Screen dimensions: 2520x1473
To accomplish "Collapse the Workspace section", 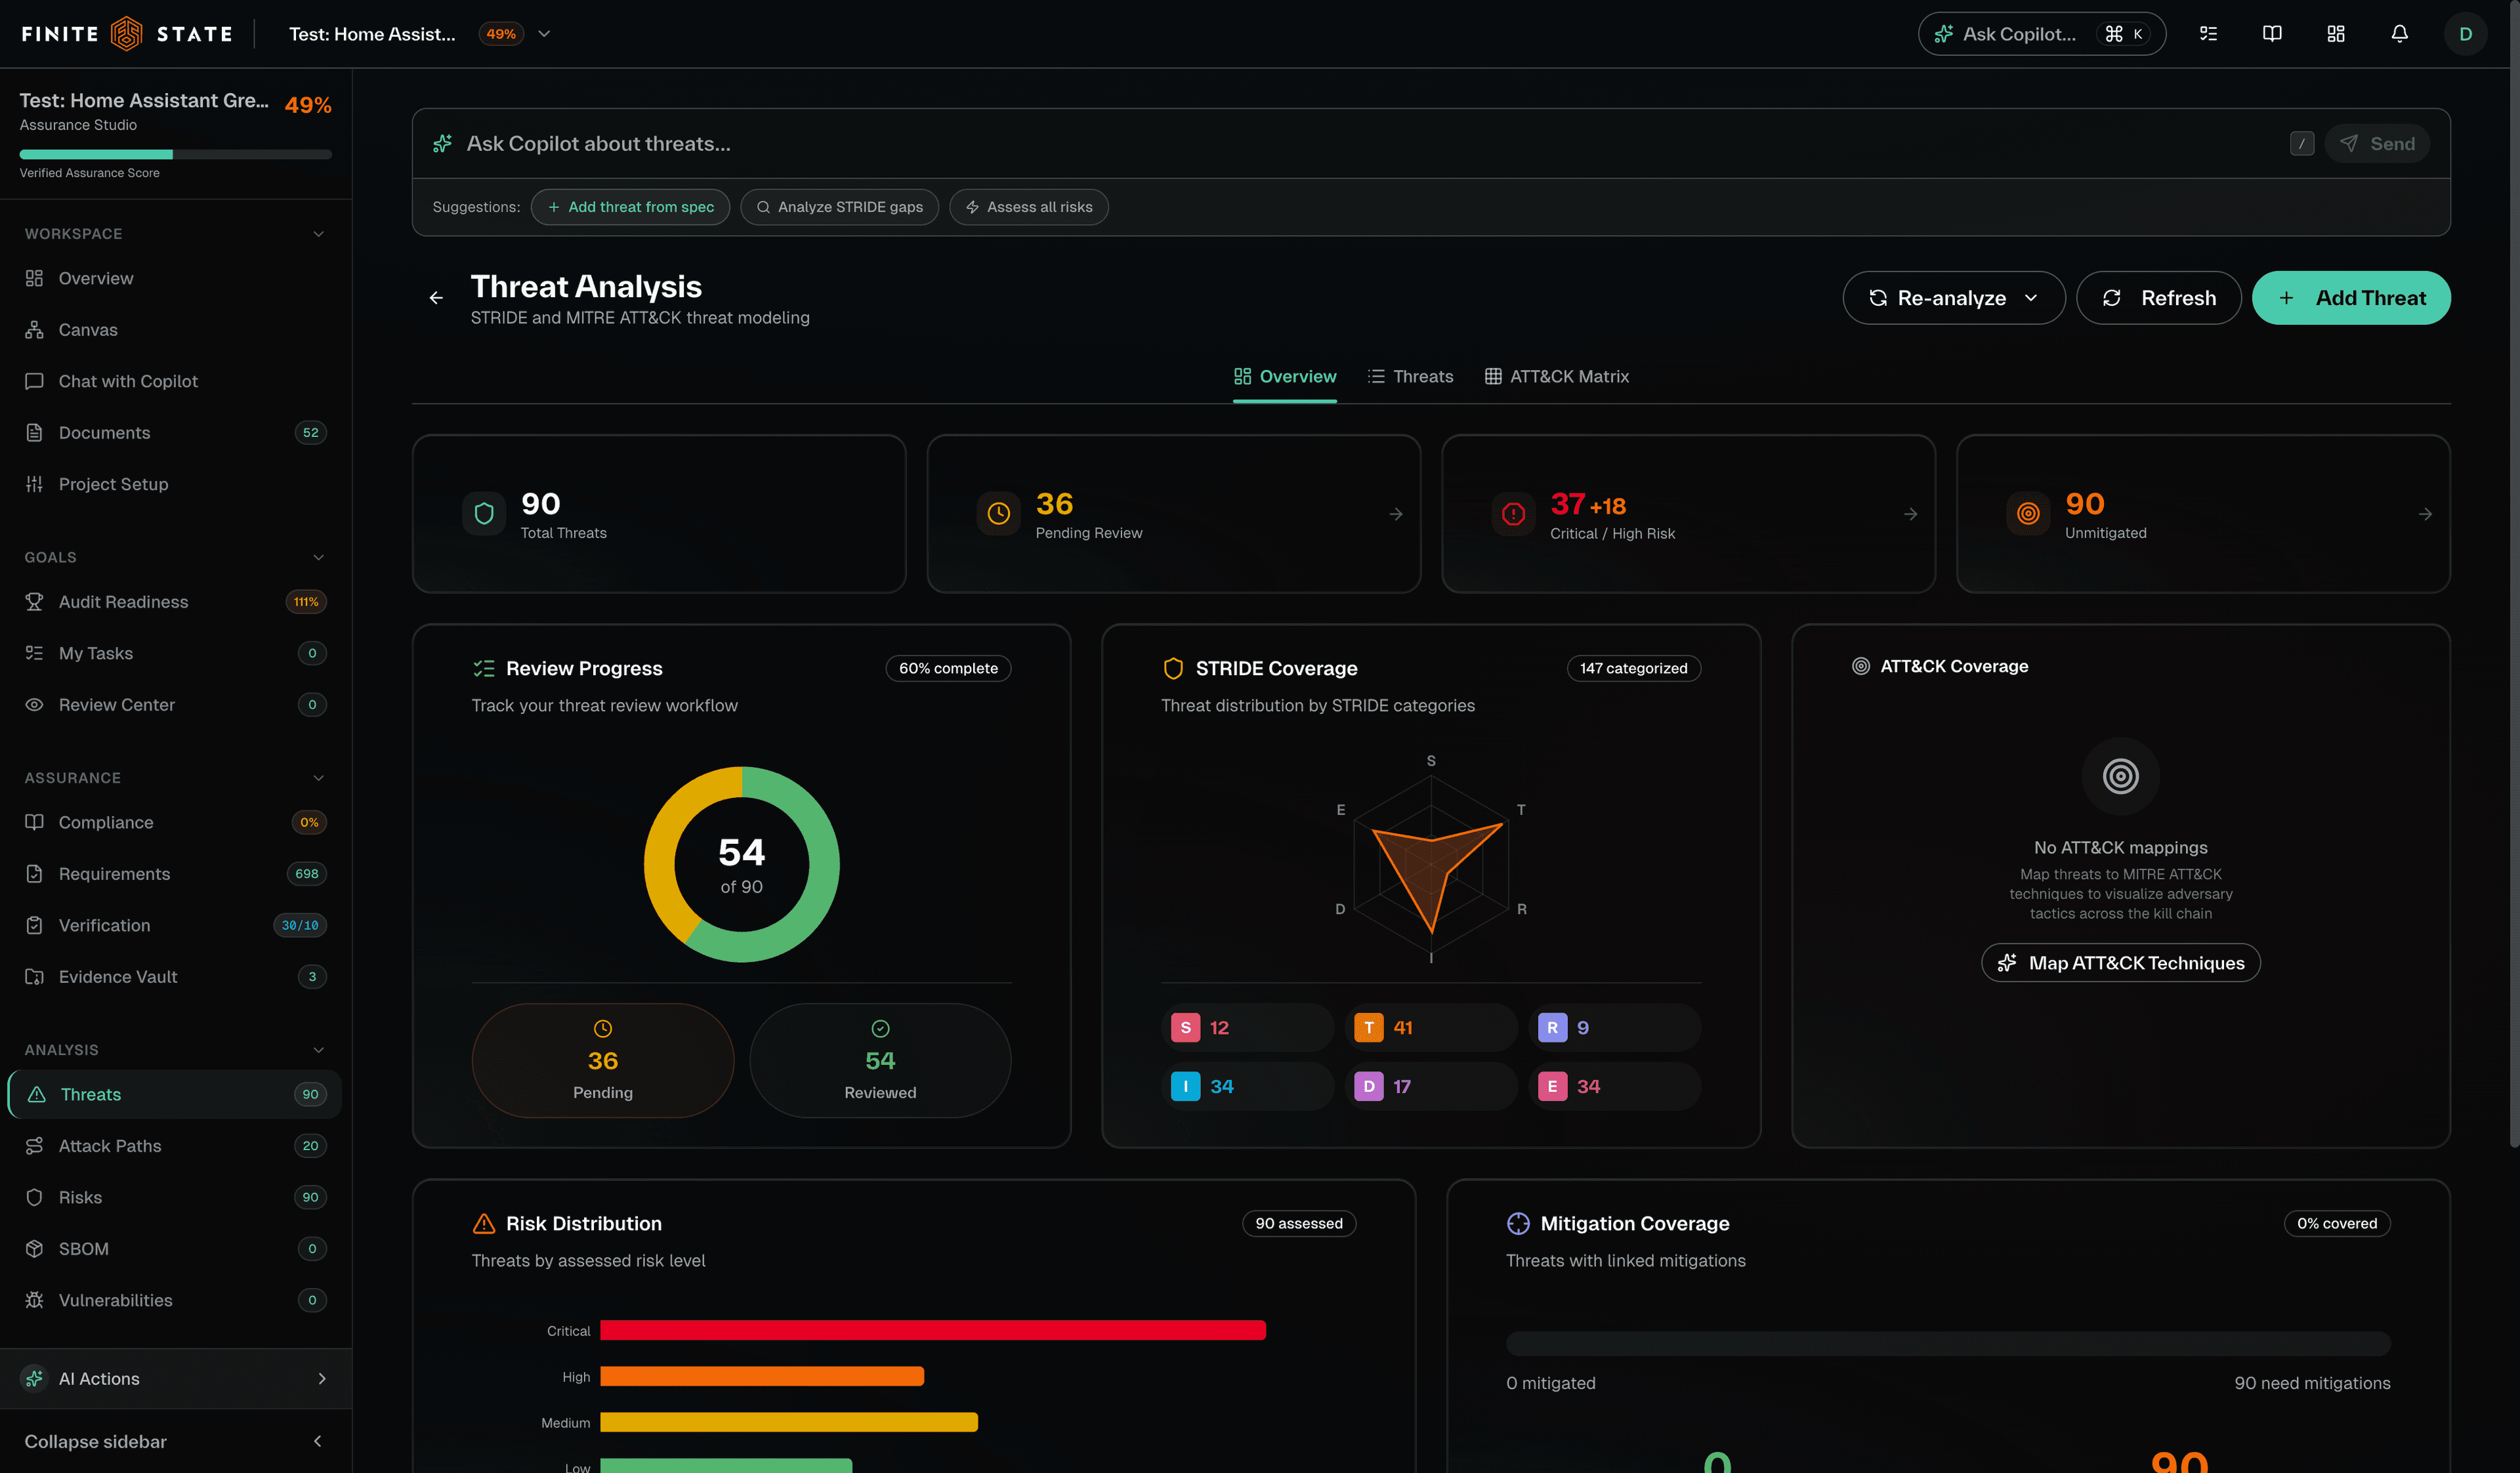I will pos(318,234).
